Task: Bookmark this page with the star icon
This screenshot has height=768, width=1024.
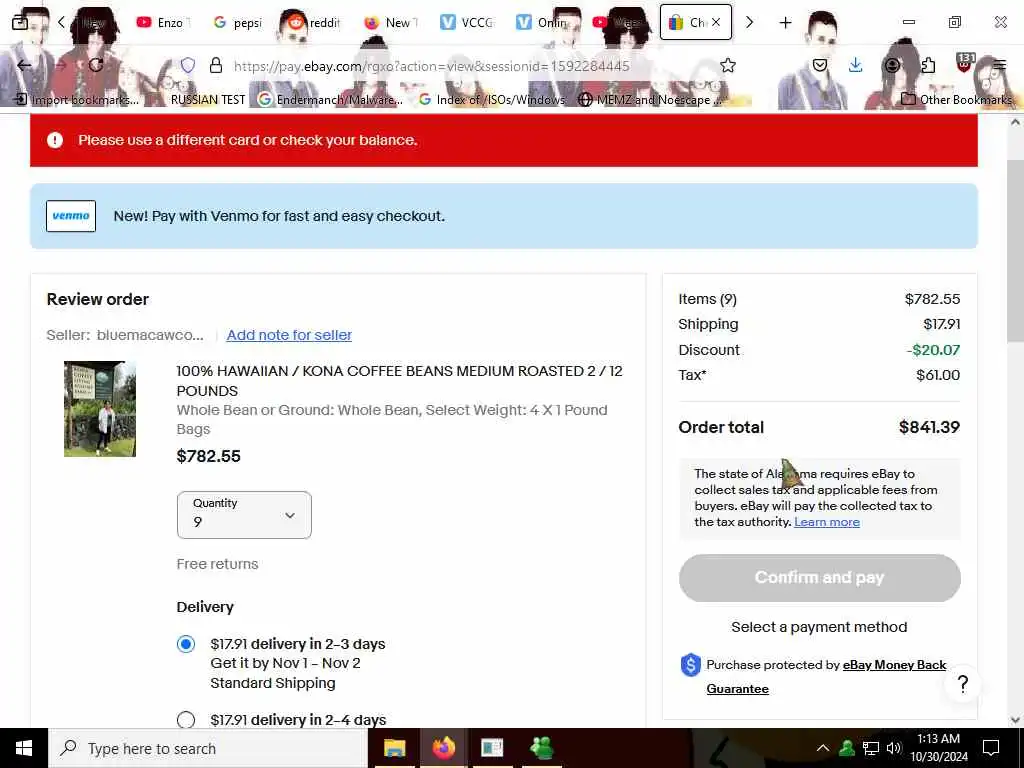Action: click(728, 65)
